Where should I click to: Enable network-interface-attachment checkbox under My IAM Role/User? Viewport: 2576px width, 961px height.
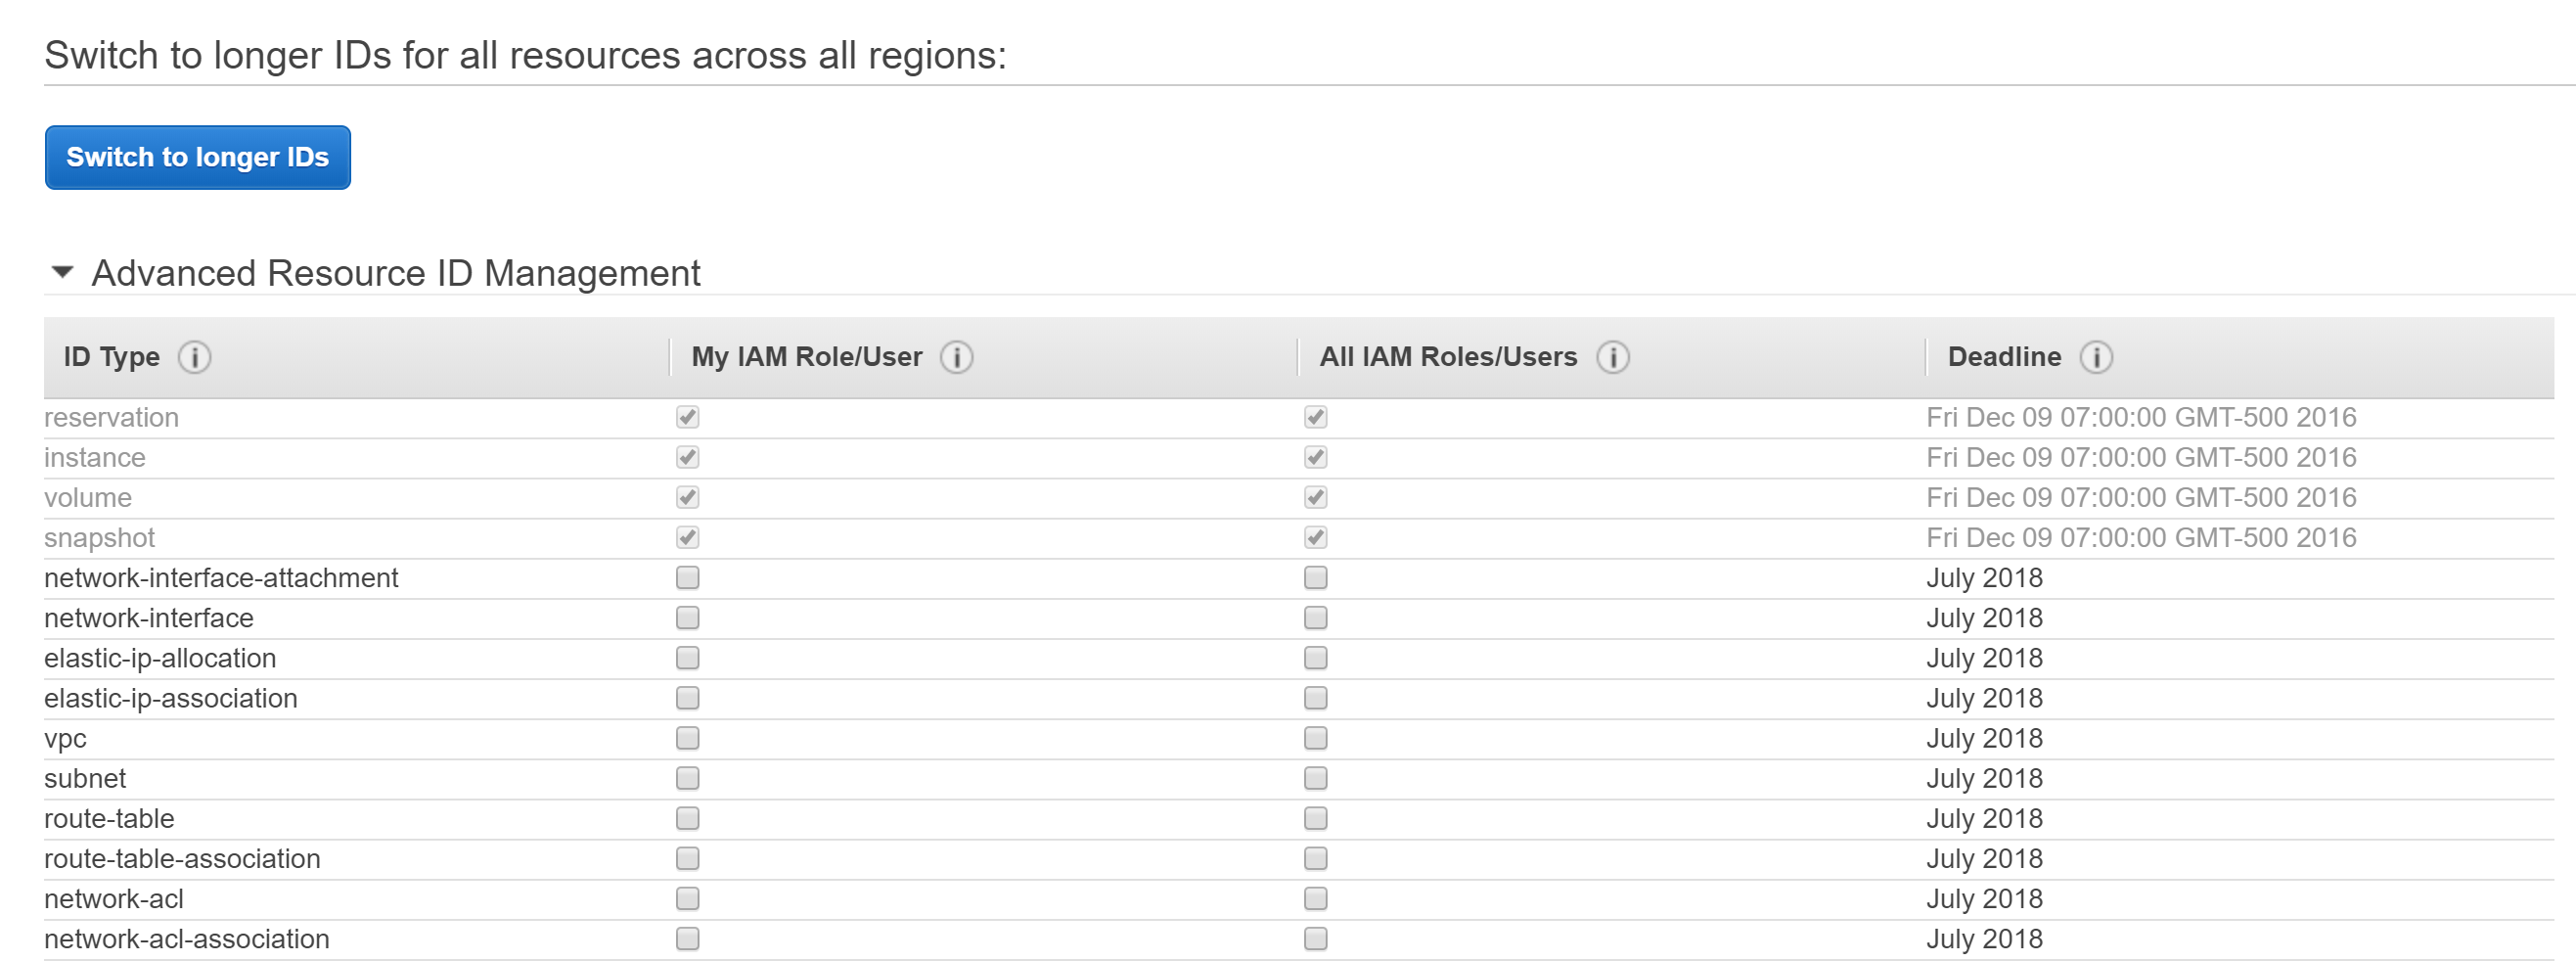686,578
